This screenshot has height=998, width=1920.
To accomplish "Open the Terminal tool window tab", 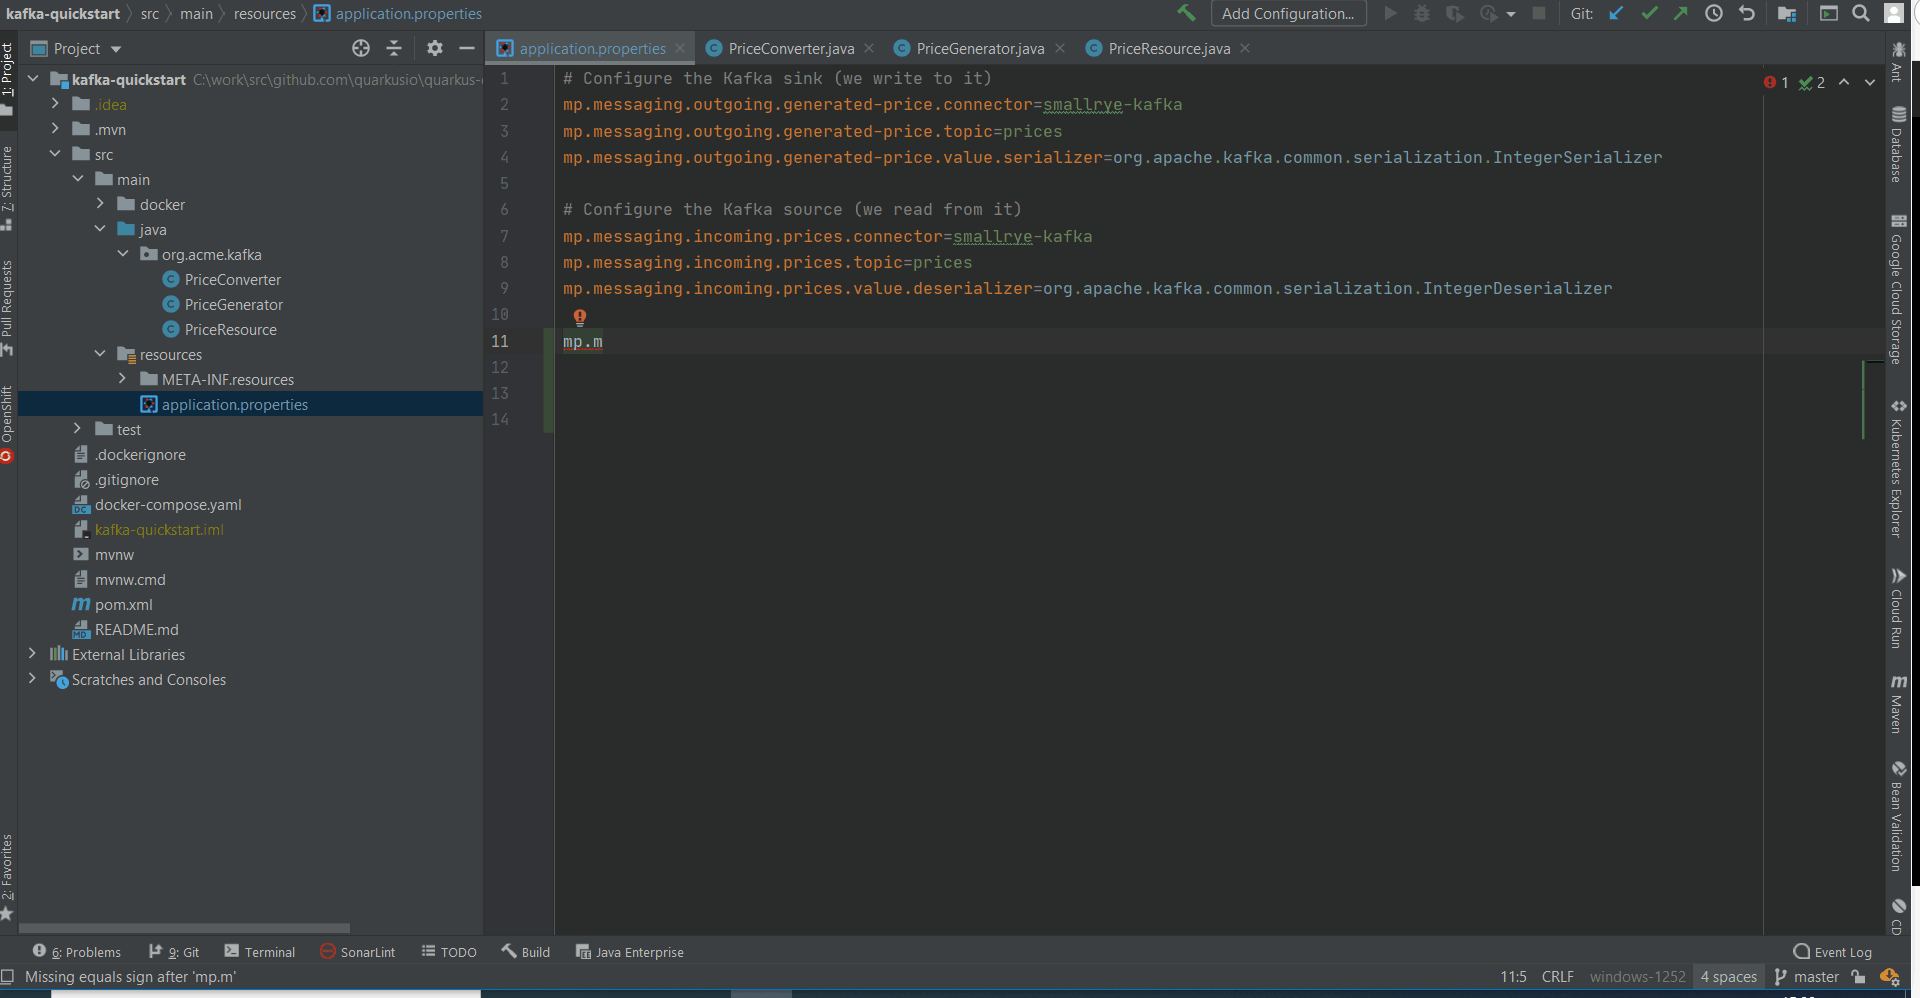I will [x=260, y=952].
